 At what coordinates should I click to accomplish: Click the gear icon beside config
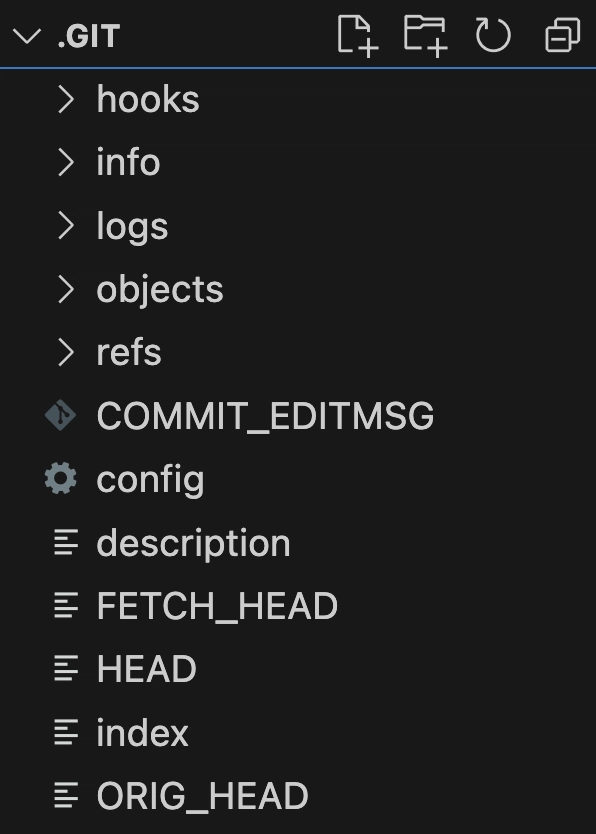(x=61, y=478)
